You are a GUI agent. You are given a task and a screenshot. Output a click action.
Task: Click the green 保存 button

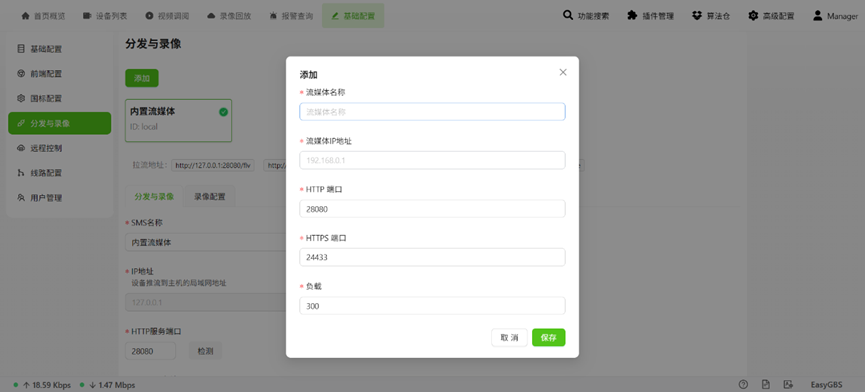pyautogui.click(x=548, y=337)
